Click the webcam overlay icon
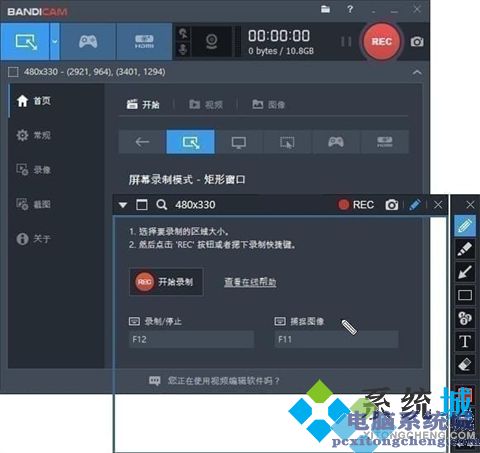Screen dimensions: 480x453 (211, 42)
